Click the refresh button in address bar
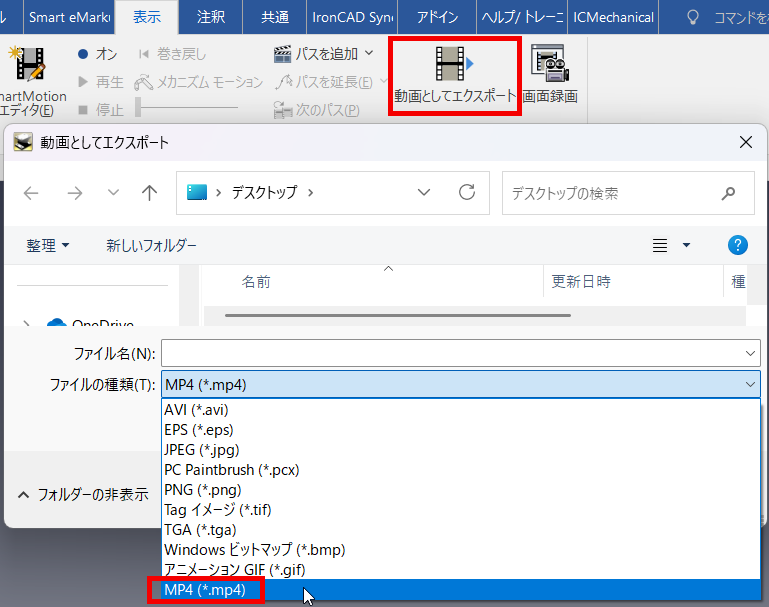 [467, 193]
